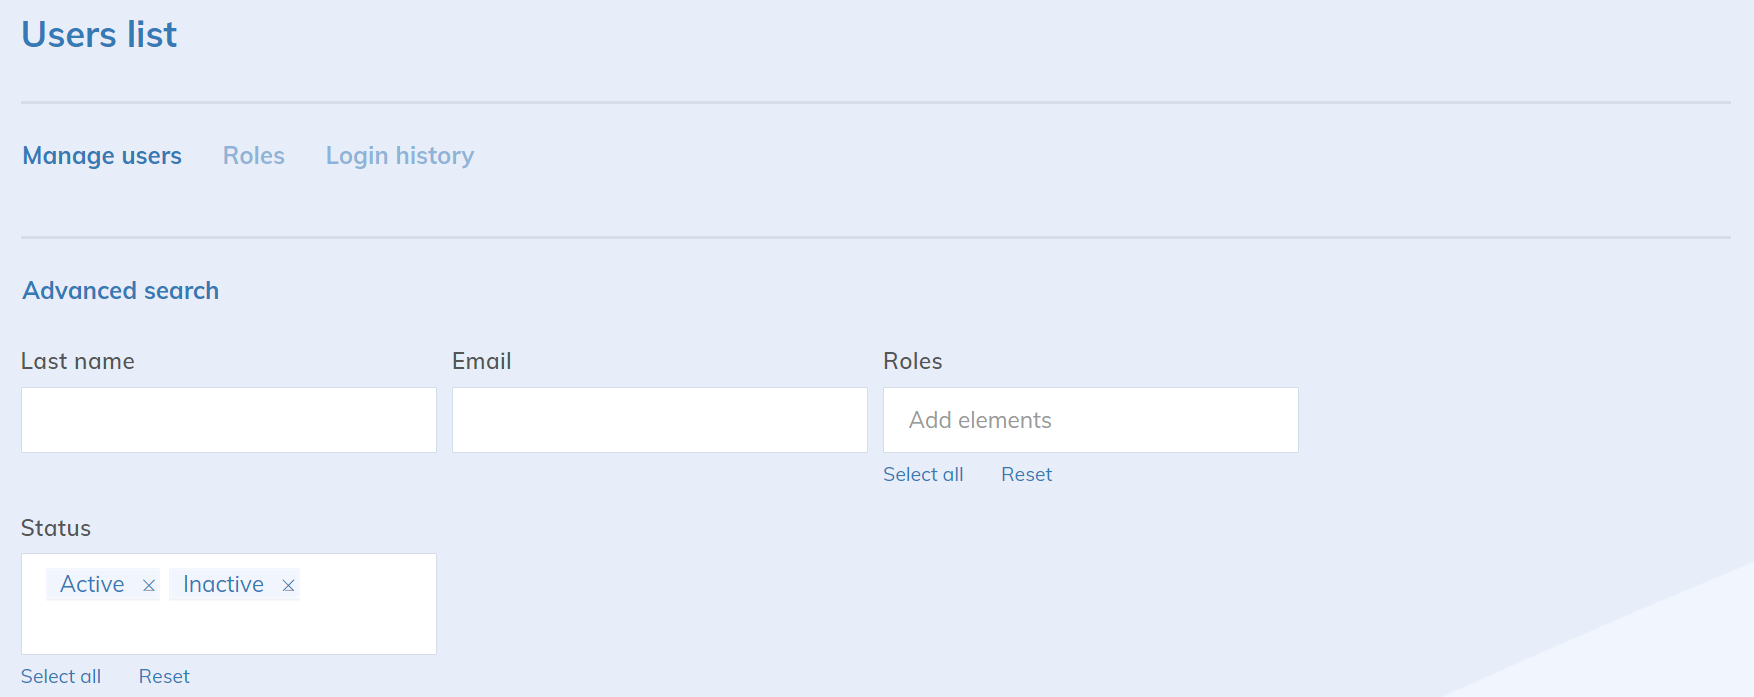
Task: Remove the Active status tag
Action: pos(149,586)
